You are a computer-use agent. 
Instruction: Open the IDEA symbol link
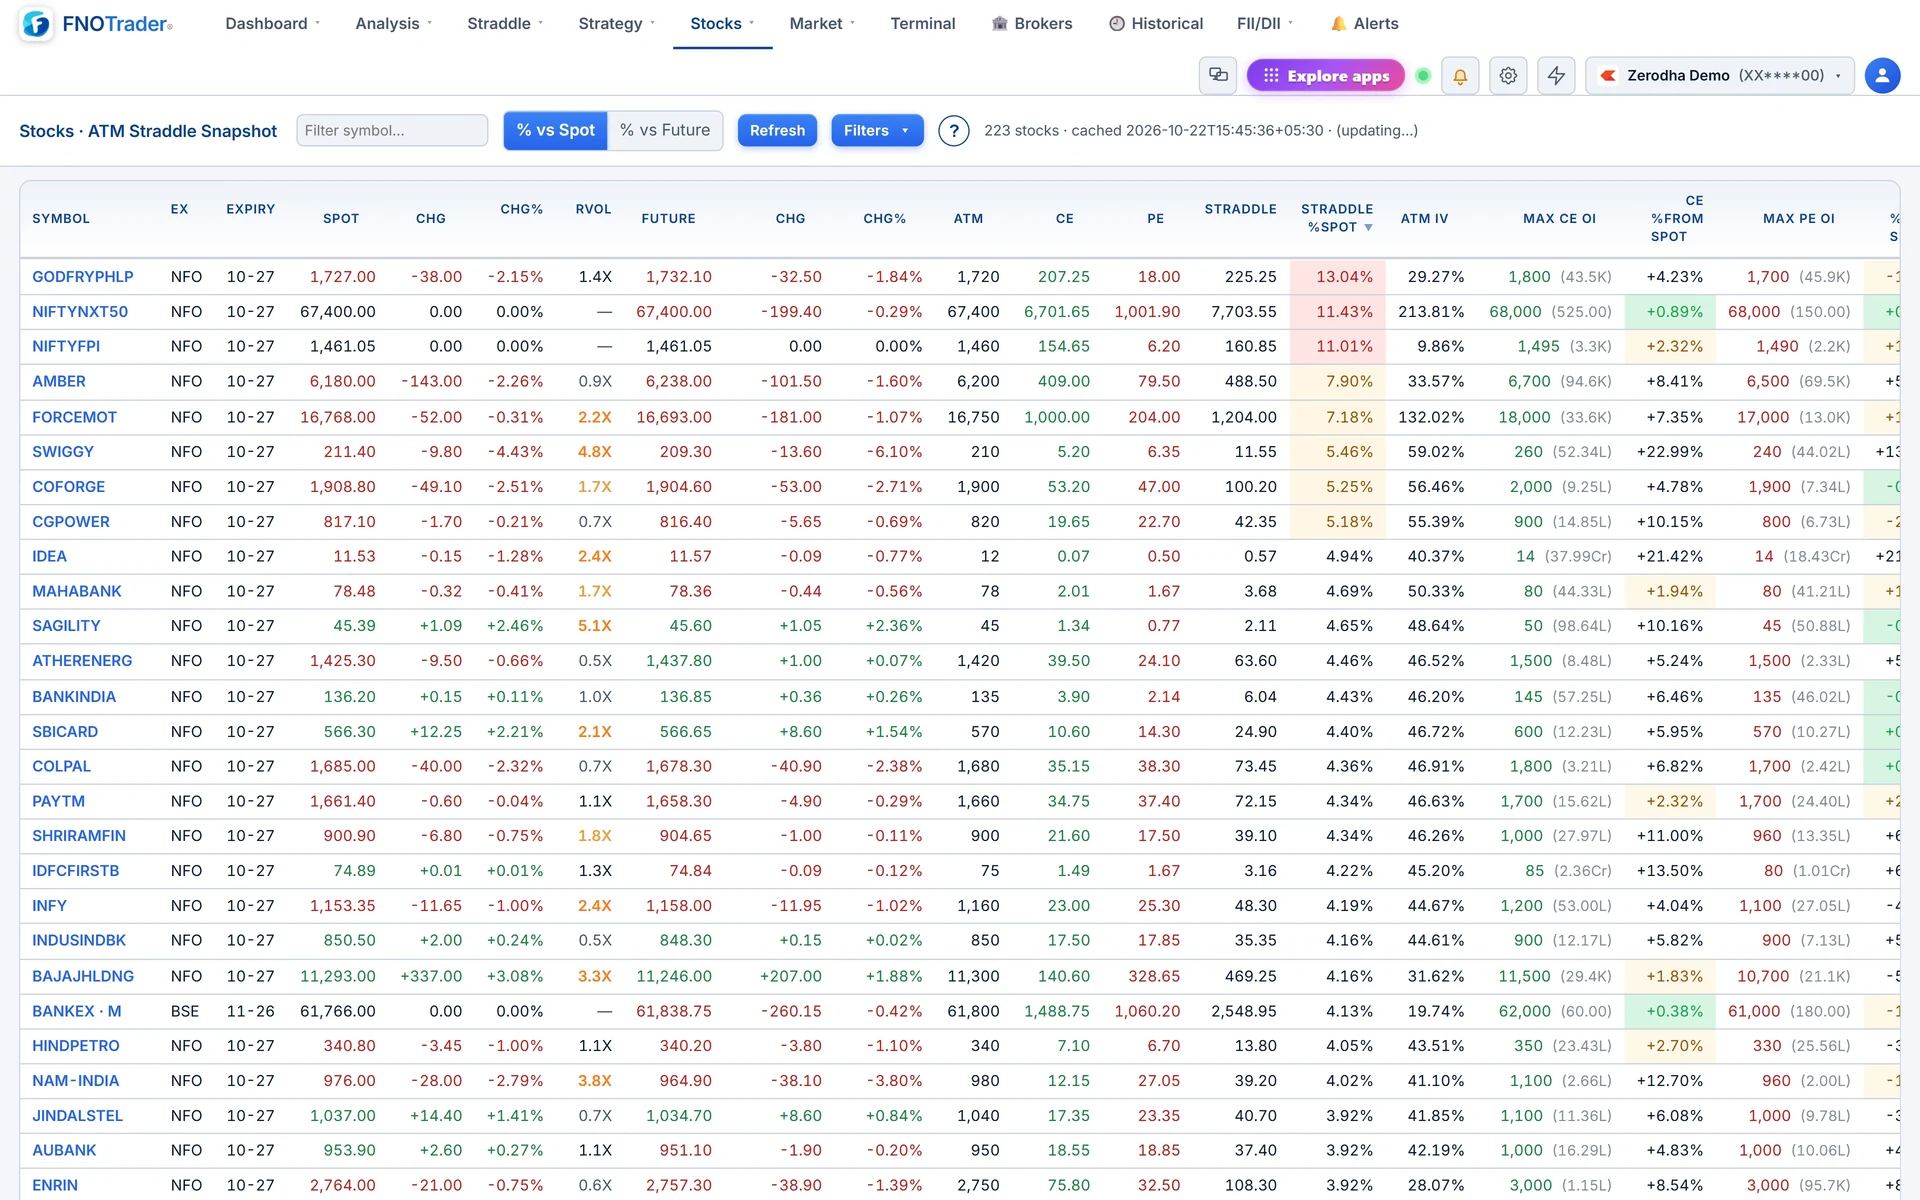[49, 557]
